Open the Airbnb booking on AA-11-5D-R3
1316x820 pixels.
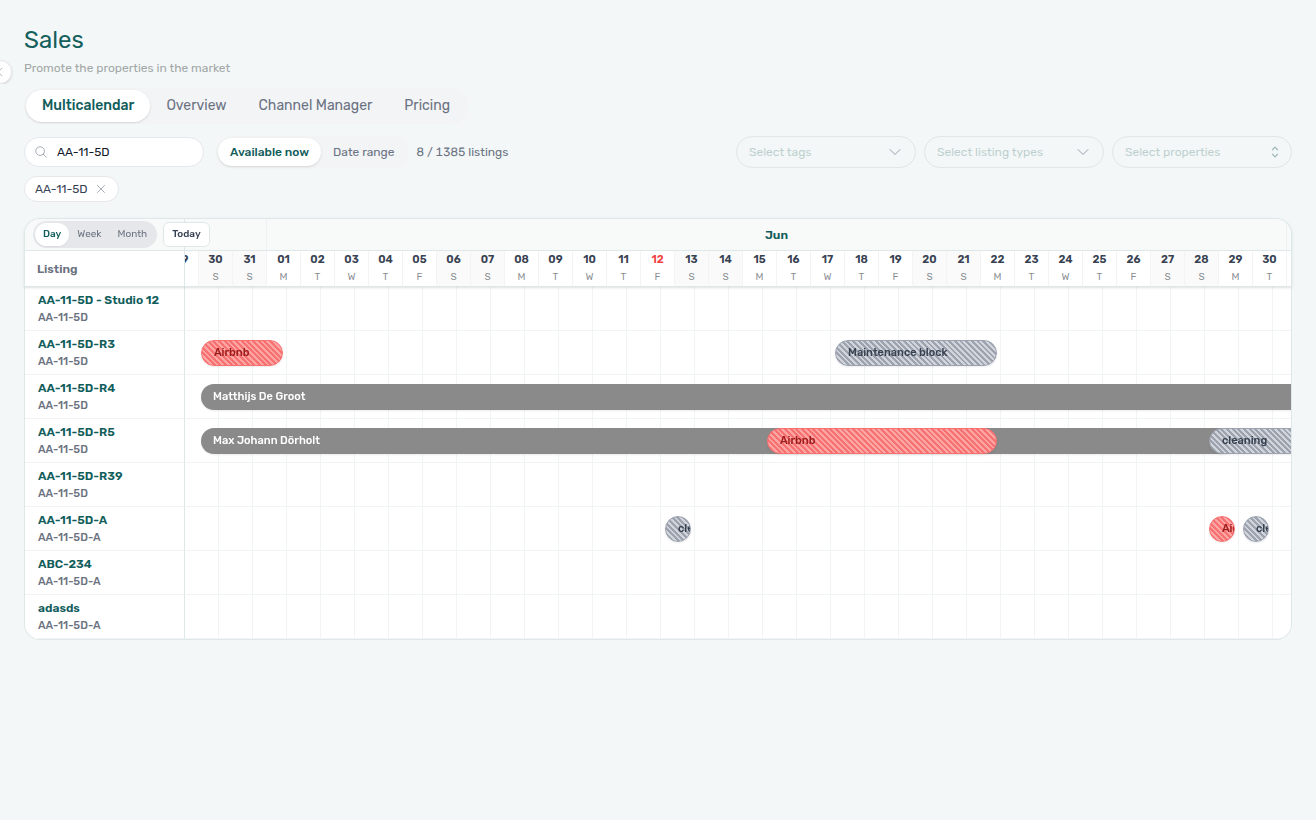pos(242,353)
